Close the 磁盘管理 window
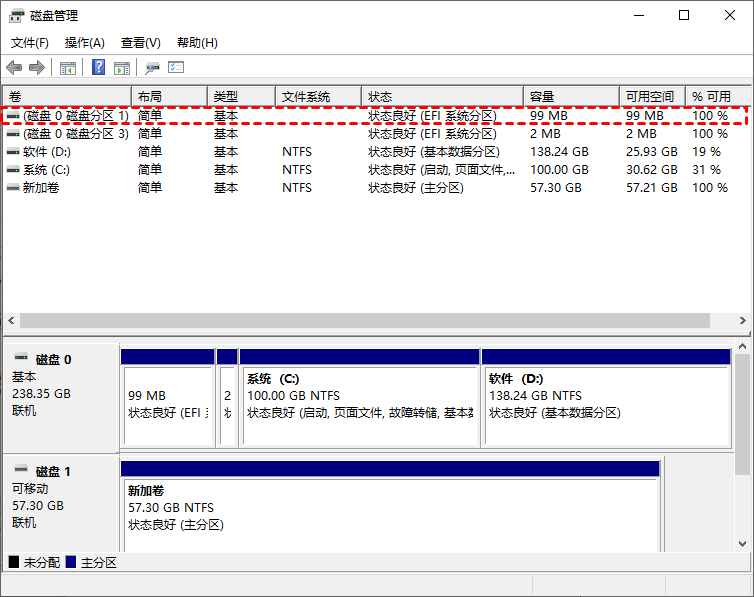Screen dimensions: 754x597 pos(730,15)
